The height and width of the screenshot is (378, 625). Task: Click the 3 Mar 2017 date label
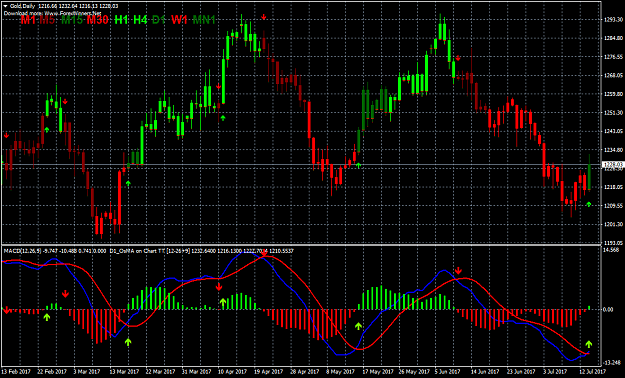88,371
